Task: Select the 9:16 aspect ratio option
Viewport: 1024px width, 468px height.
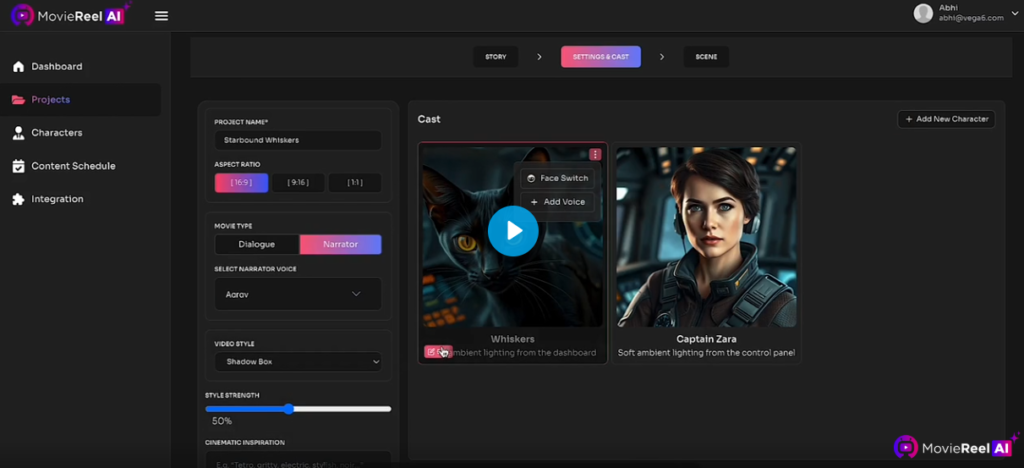Action: [x=298, y=183]
